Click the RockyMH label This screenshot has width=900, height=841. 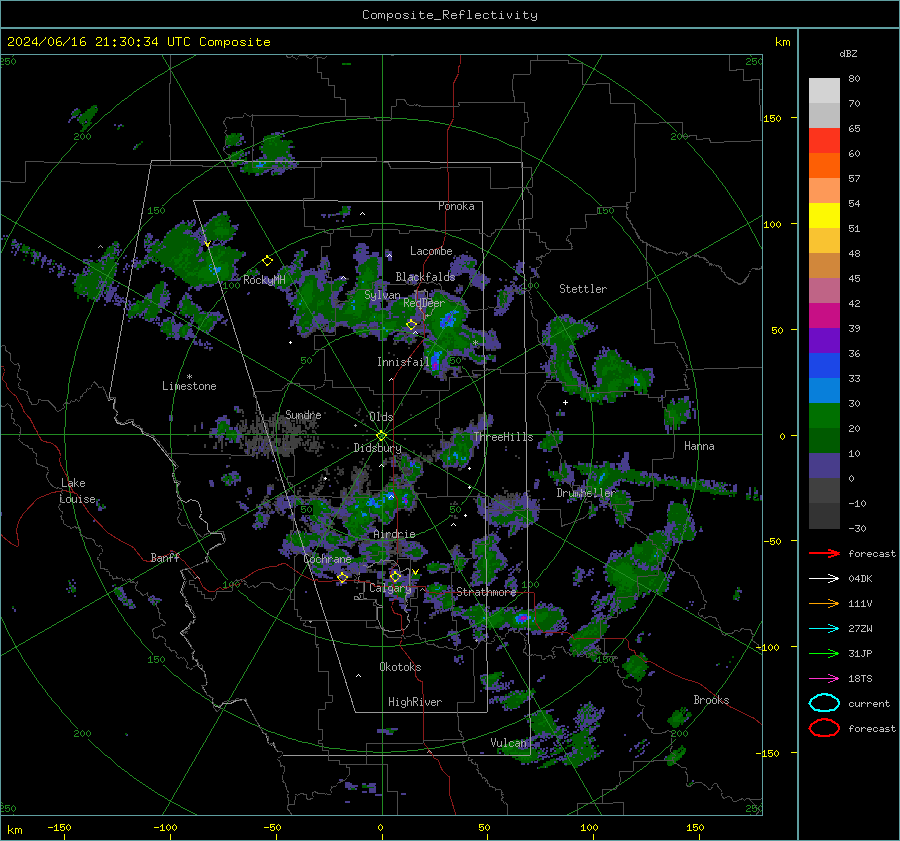(264, 280)
